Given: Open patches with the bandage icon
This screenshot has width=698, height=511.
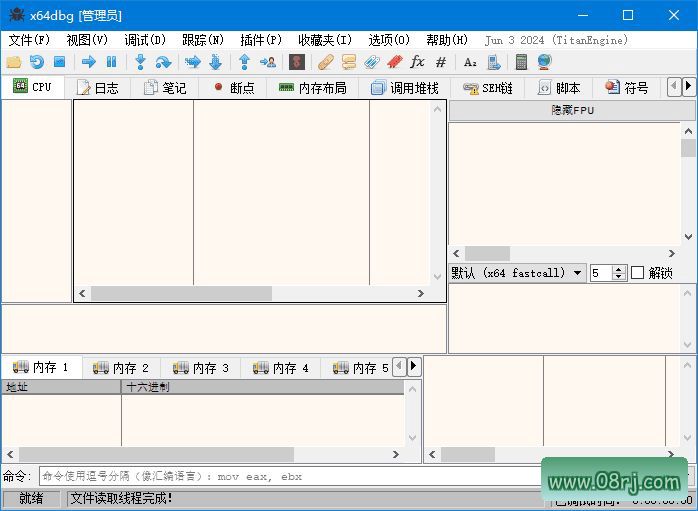Looking at the screenshot, I should 326,61.
